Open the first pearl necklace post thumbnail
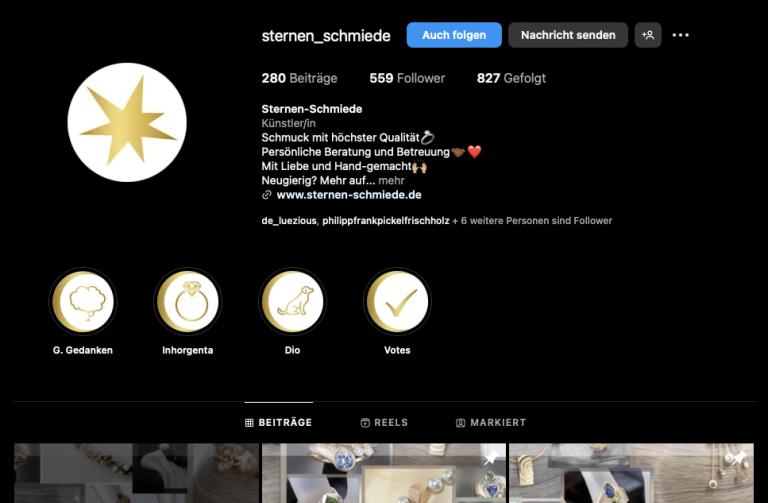 pyautogui.click(x=136, y=473)
